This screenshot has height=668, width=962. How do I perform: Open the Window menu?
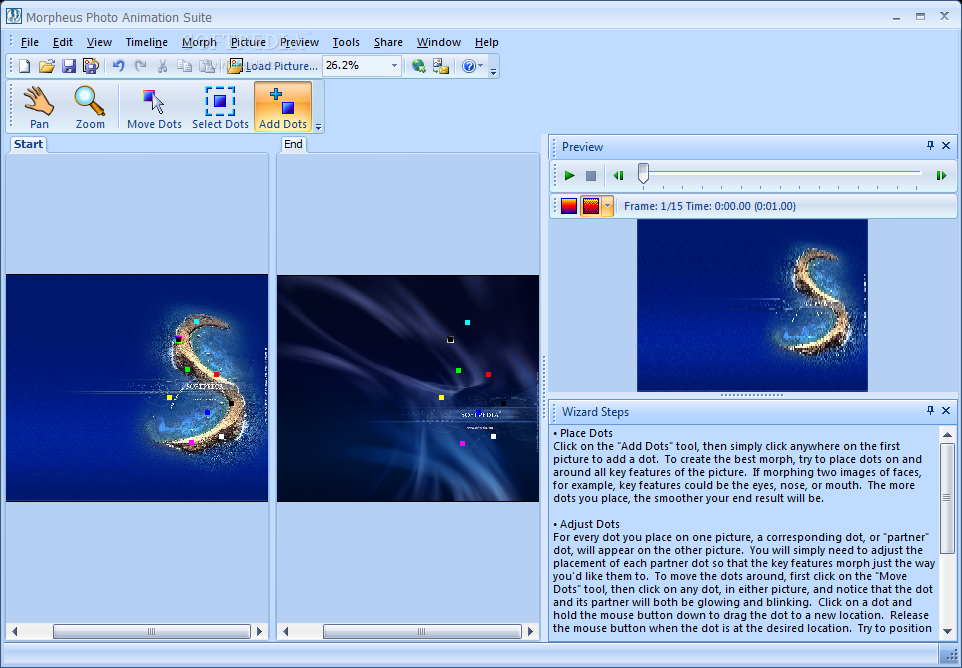click(x=439, y=42)
